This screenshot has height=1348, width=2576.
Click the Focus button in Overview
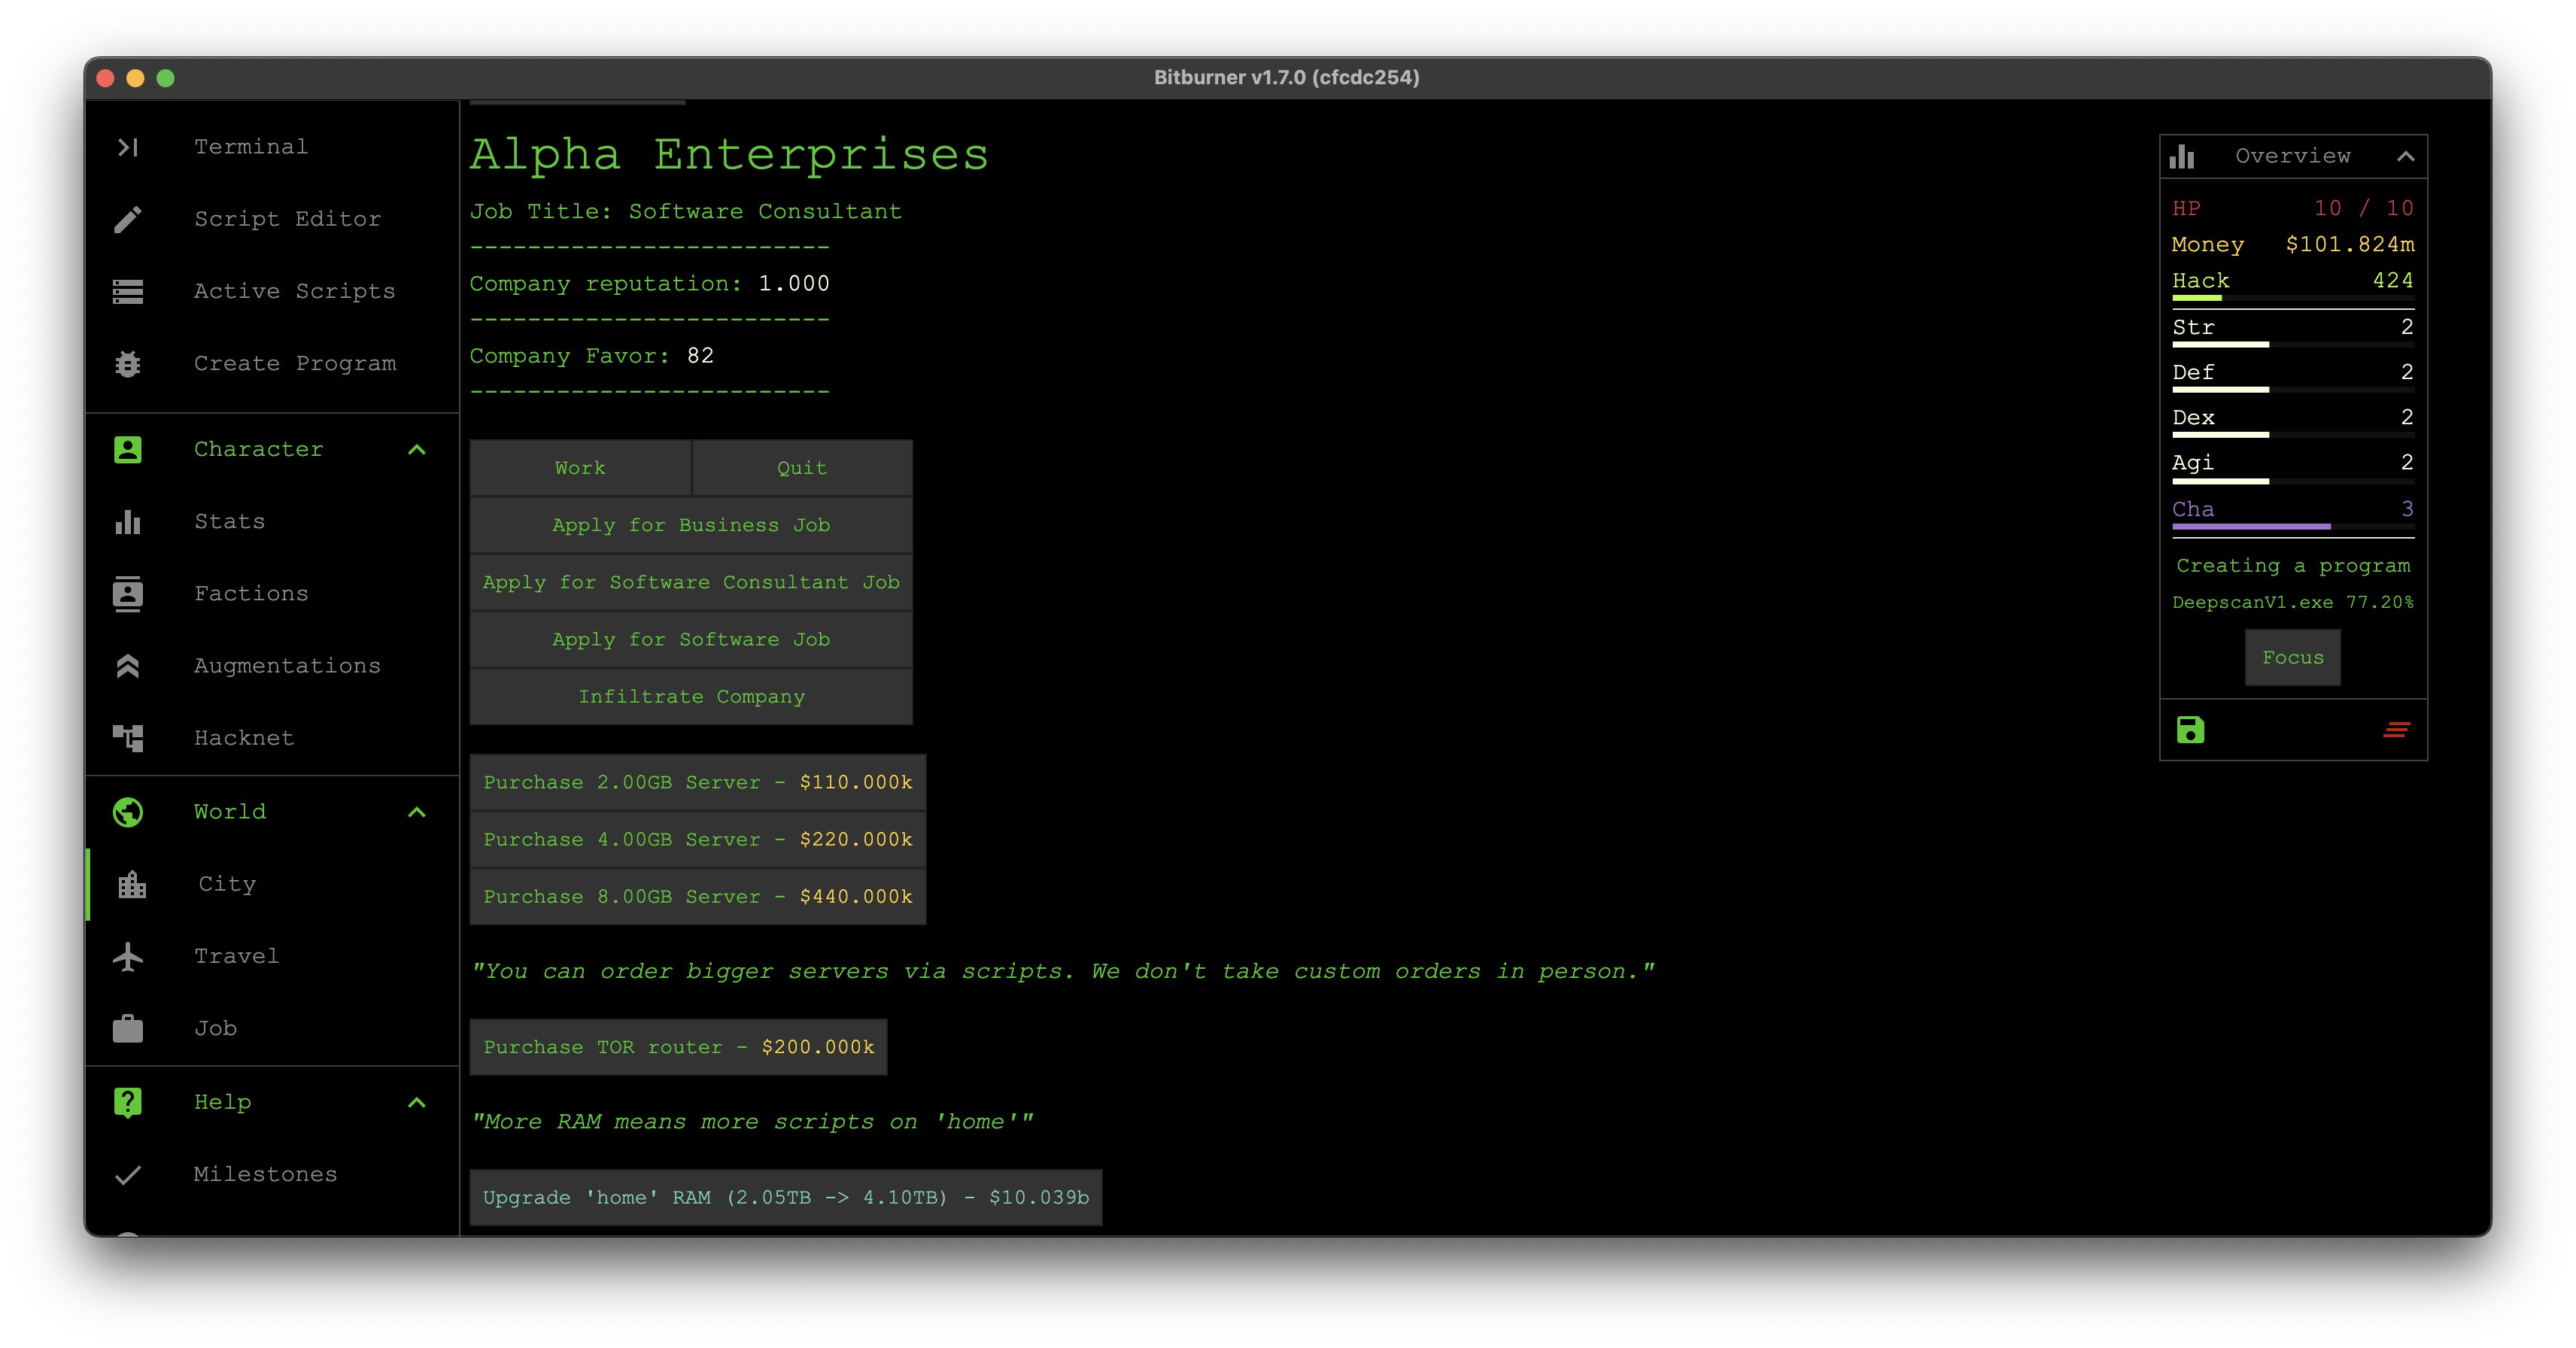click(2292, 657)
